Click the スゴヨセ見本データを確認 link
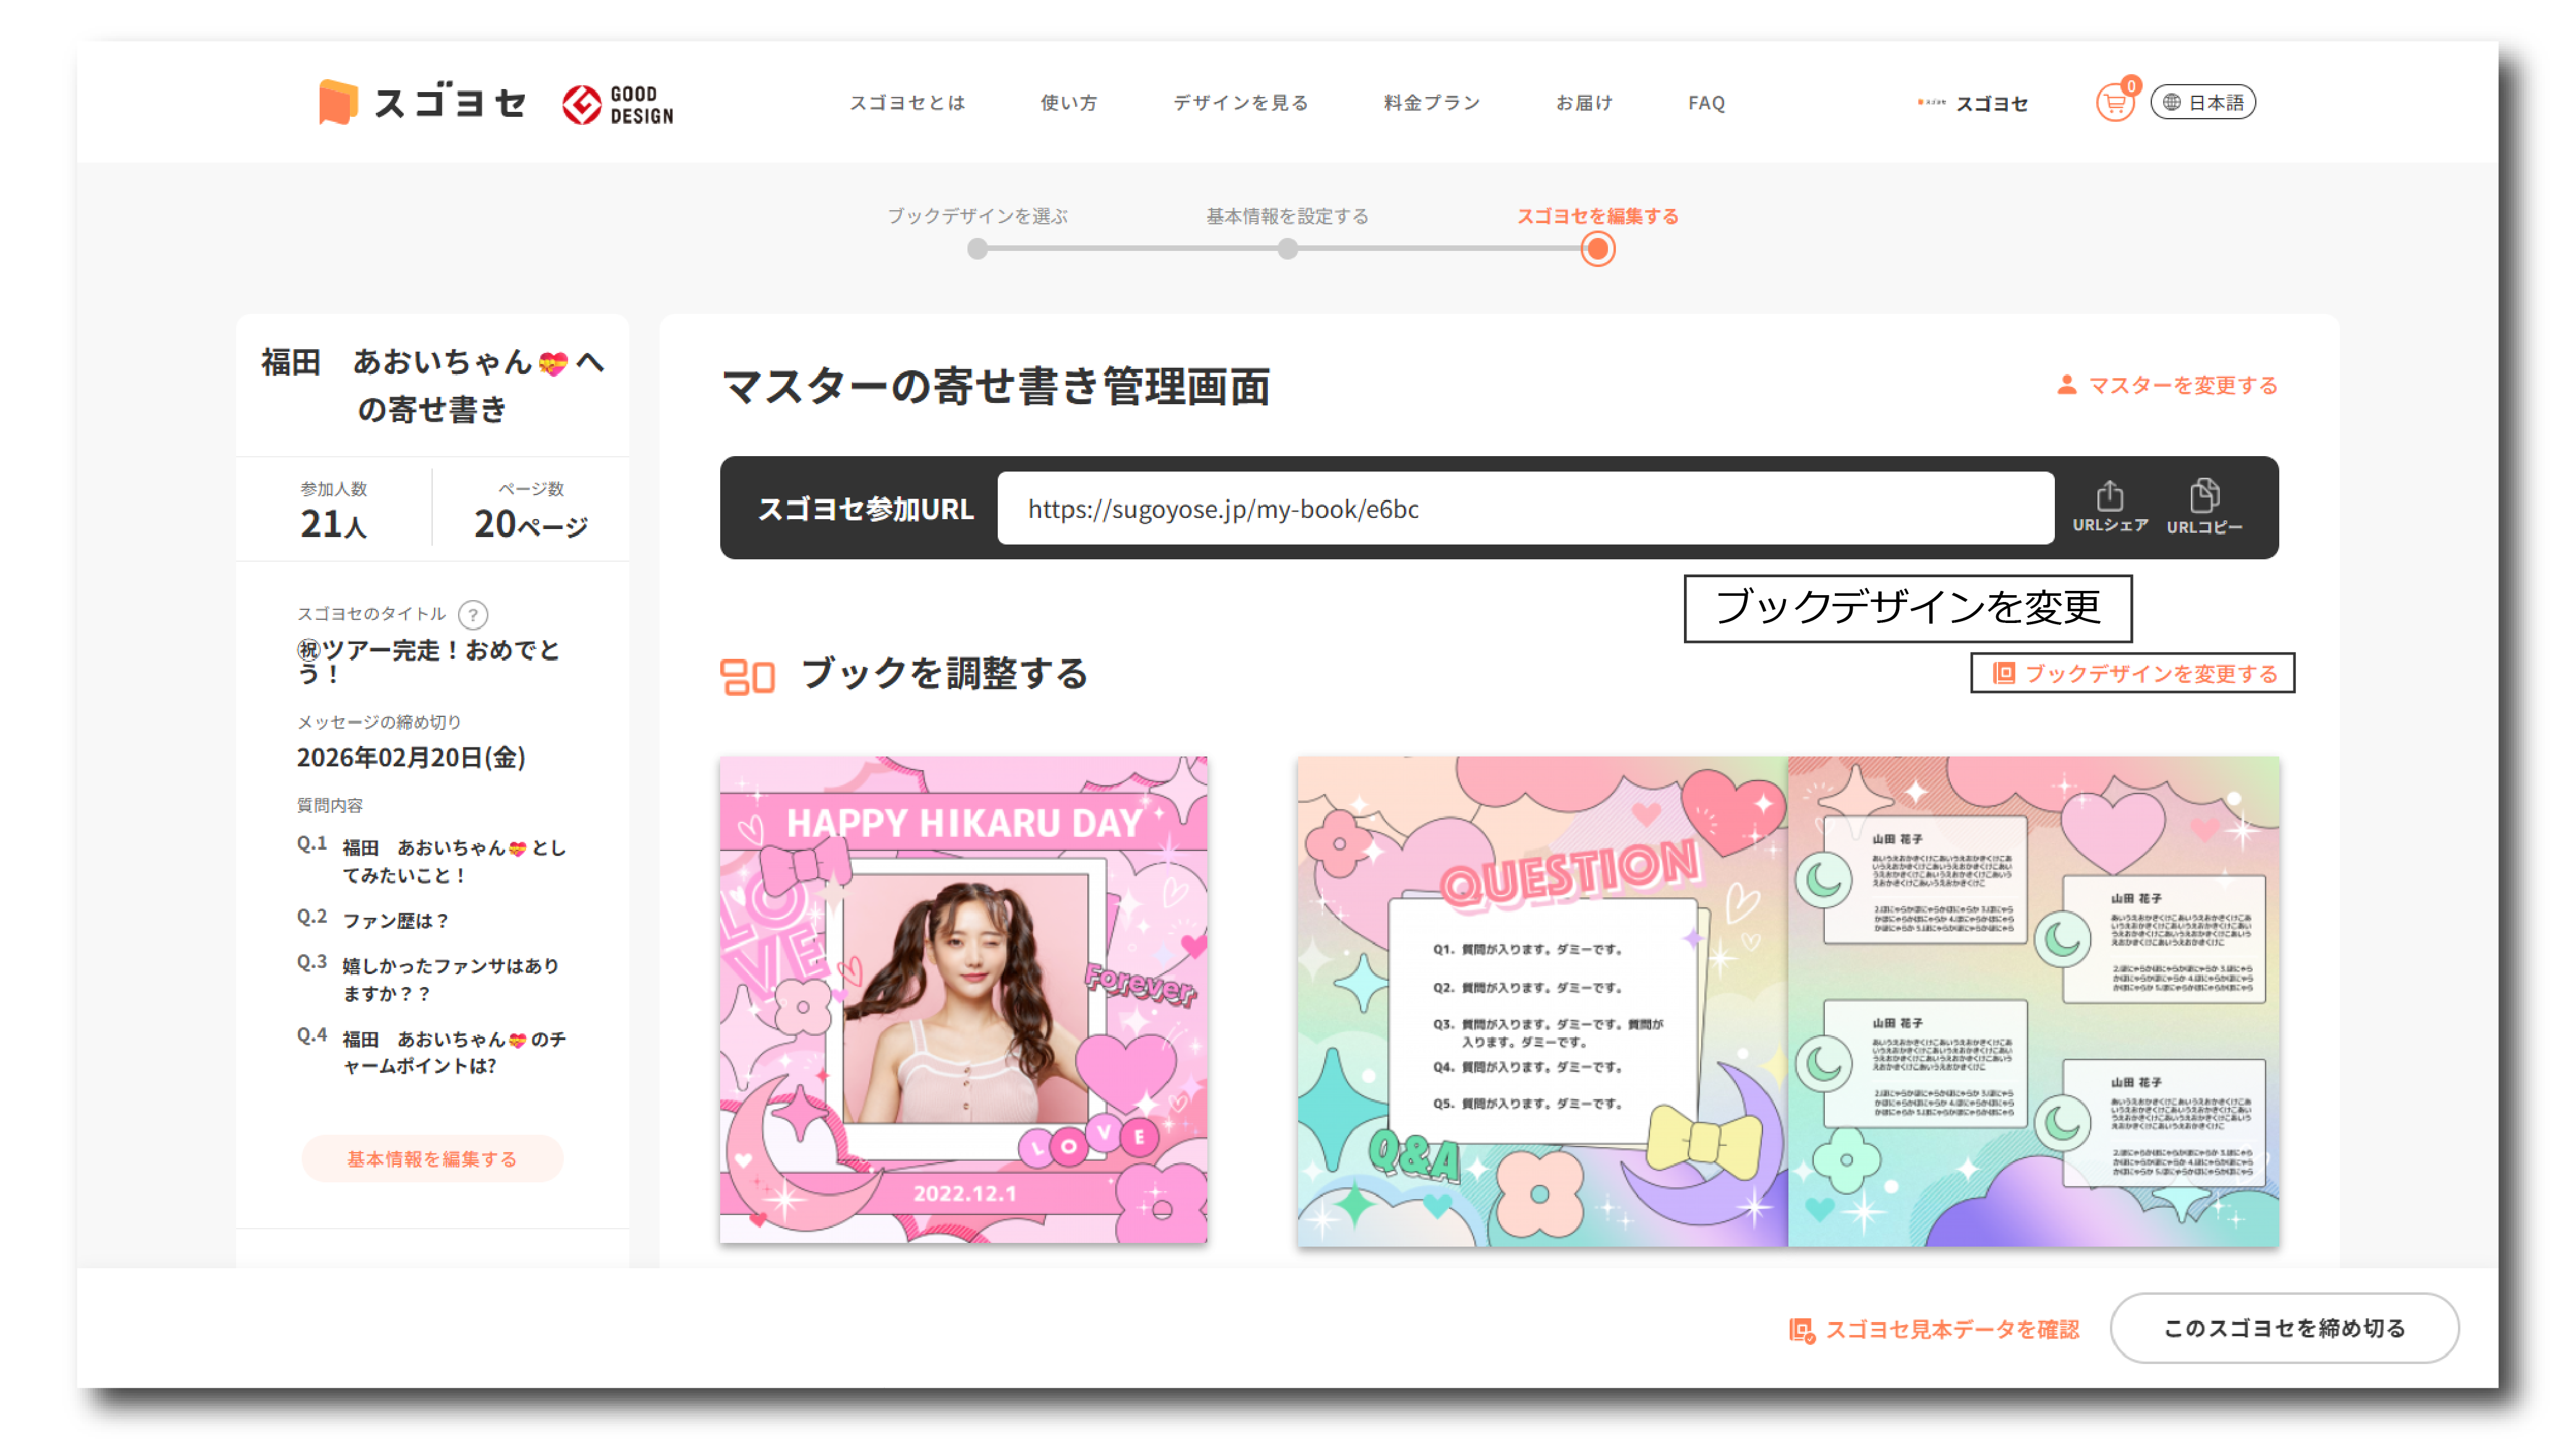This screenshot has height=1445, width=2576. coord(1934,1329)
